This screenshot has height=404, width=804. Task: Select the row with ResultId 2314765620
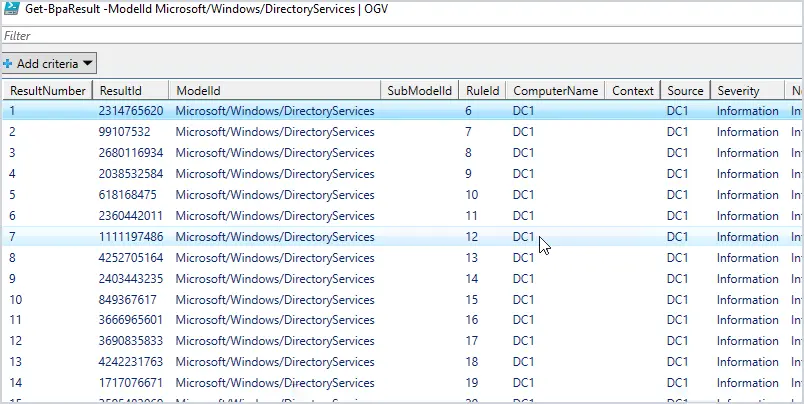[402, 111]
